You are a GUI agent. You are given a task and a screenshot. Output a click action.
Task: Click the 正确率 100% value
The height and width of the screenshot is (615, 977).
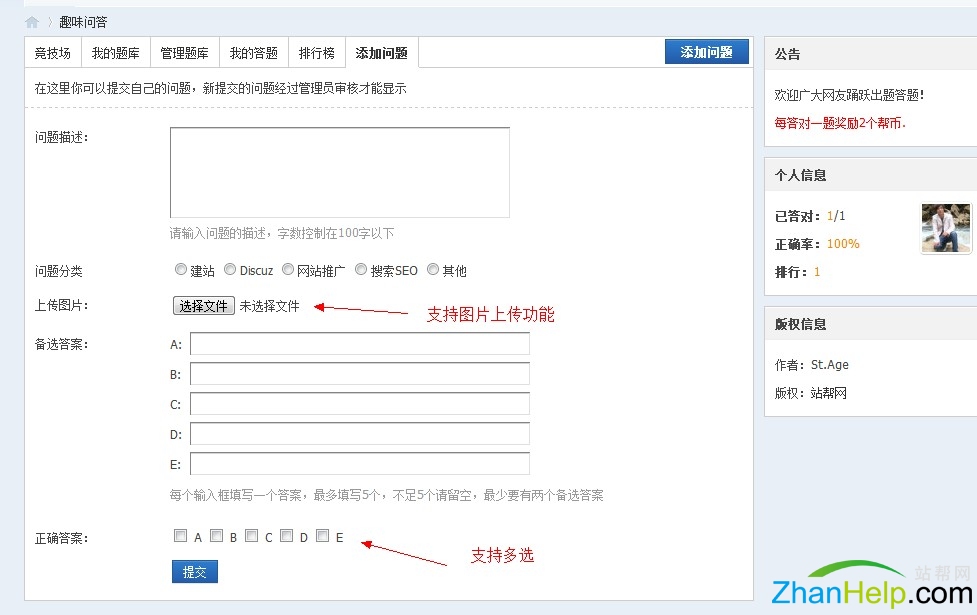click(x=843, y=244)
